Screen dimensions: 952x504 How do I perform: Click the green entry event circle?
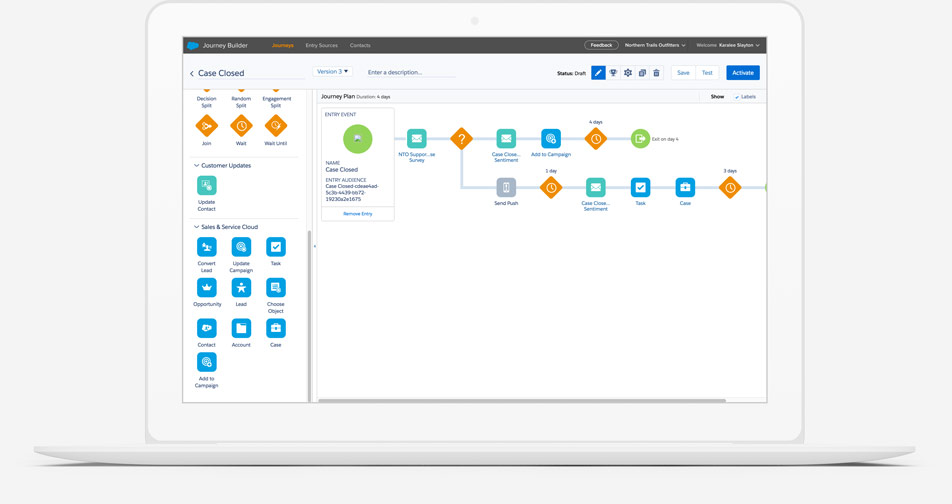pos(358,139)
